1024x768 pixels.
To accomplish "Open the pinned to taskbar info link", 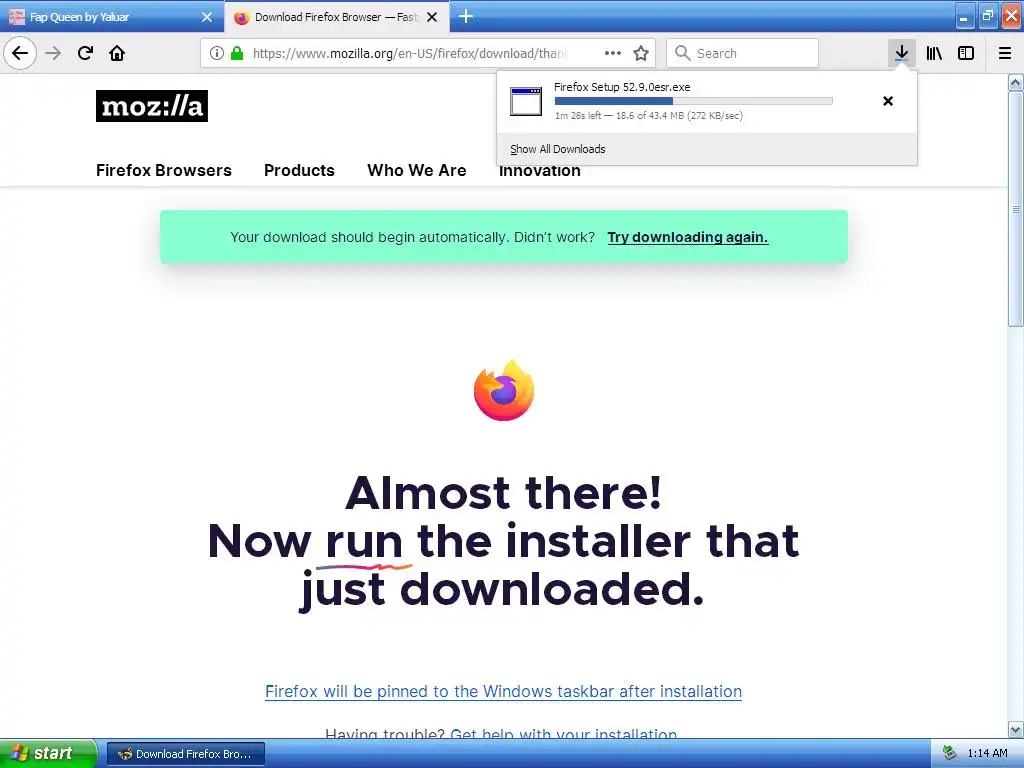I will [x=504, y=691].
